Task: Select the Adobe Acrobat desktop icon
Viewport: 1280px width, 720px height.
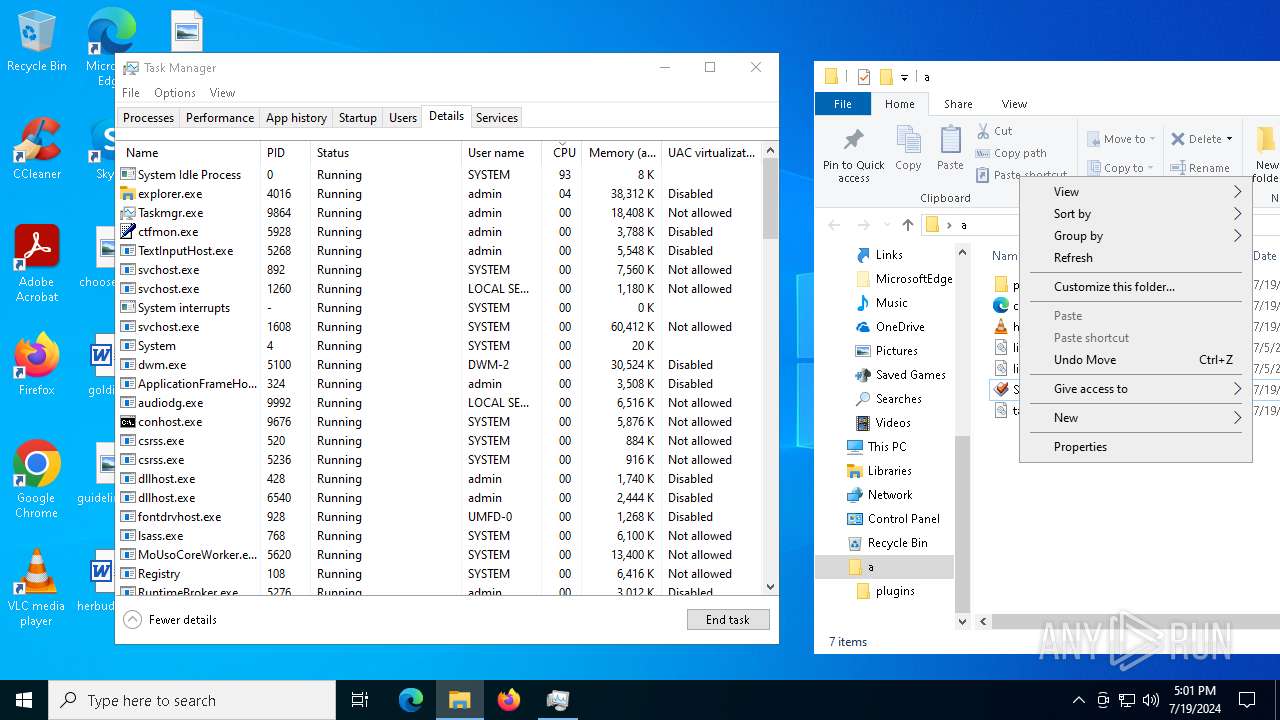Action: (x=36, y=264)
